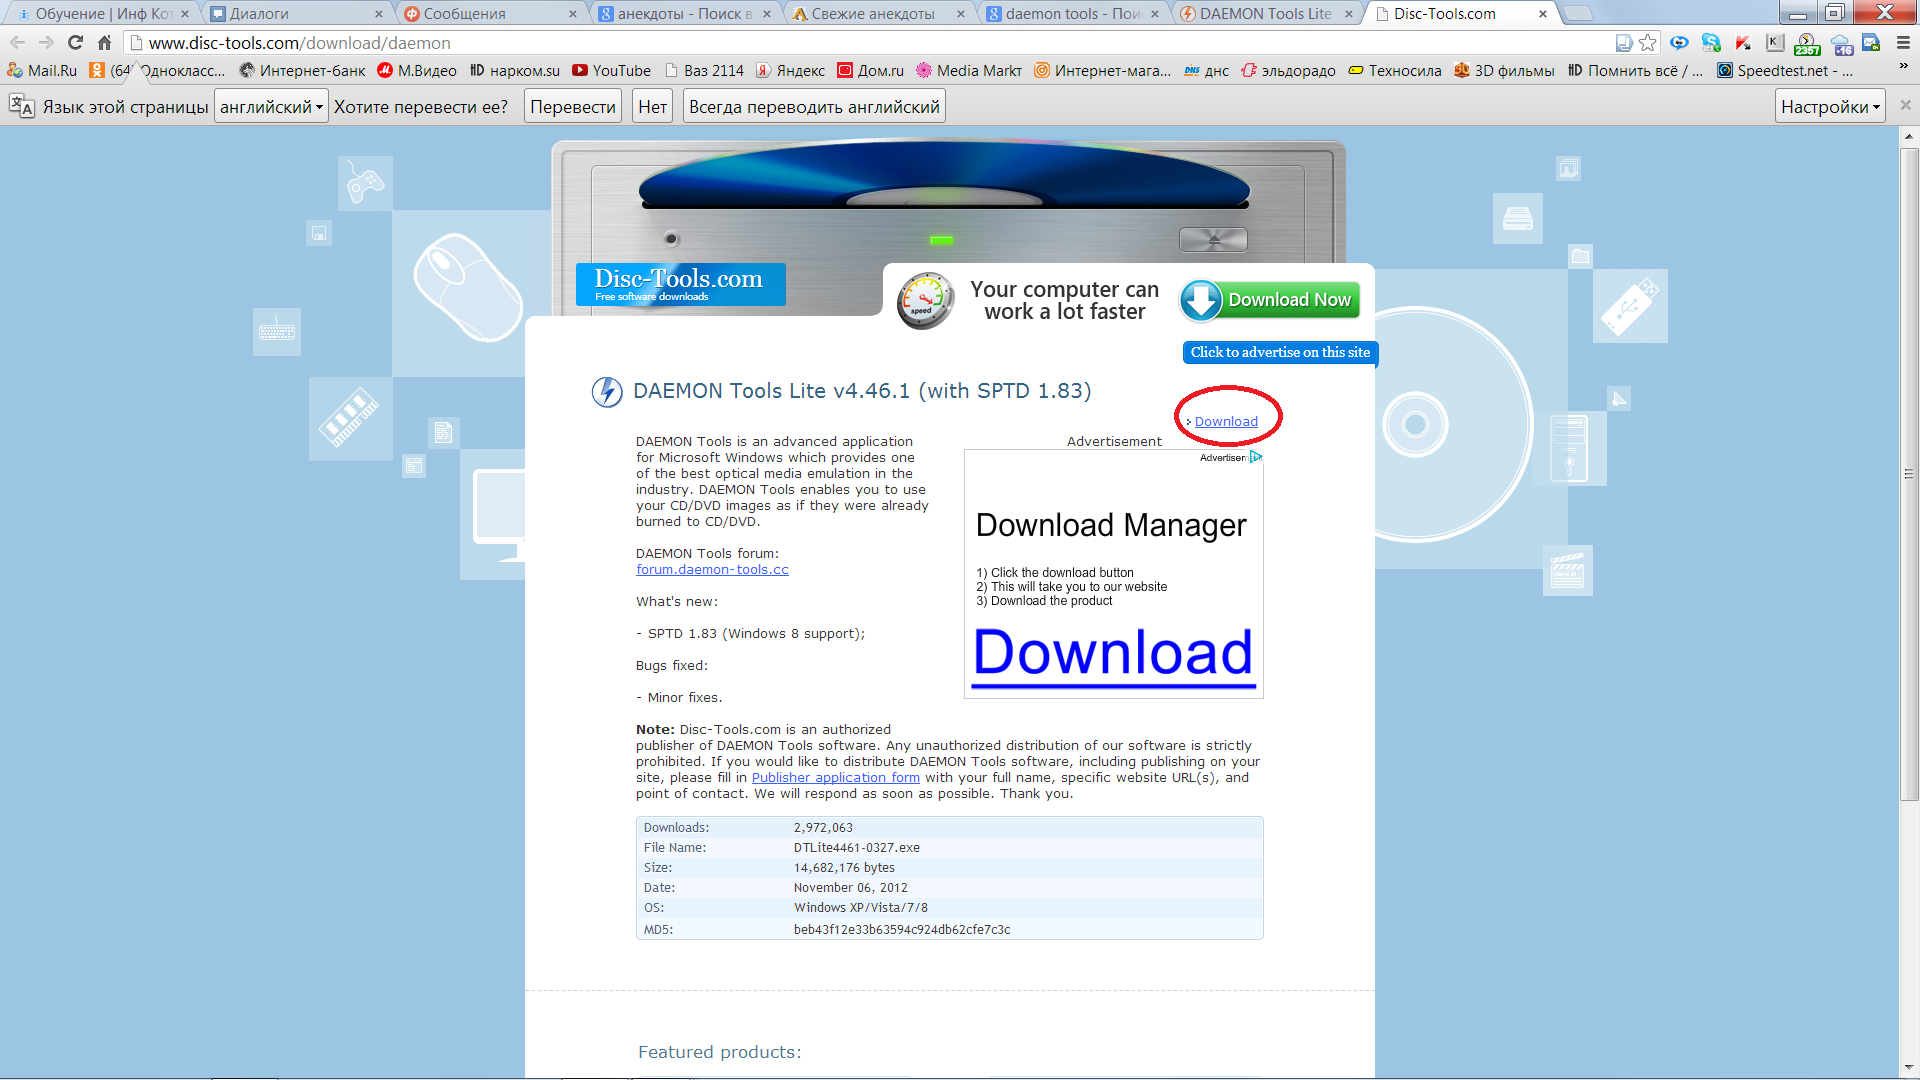Click the mail checker extension icon
This screenshot has width=1920, height=1080.
1871,43
